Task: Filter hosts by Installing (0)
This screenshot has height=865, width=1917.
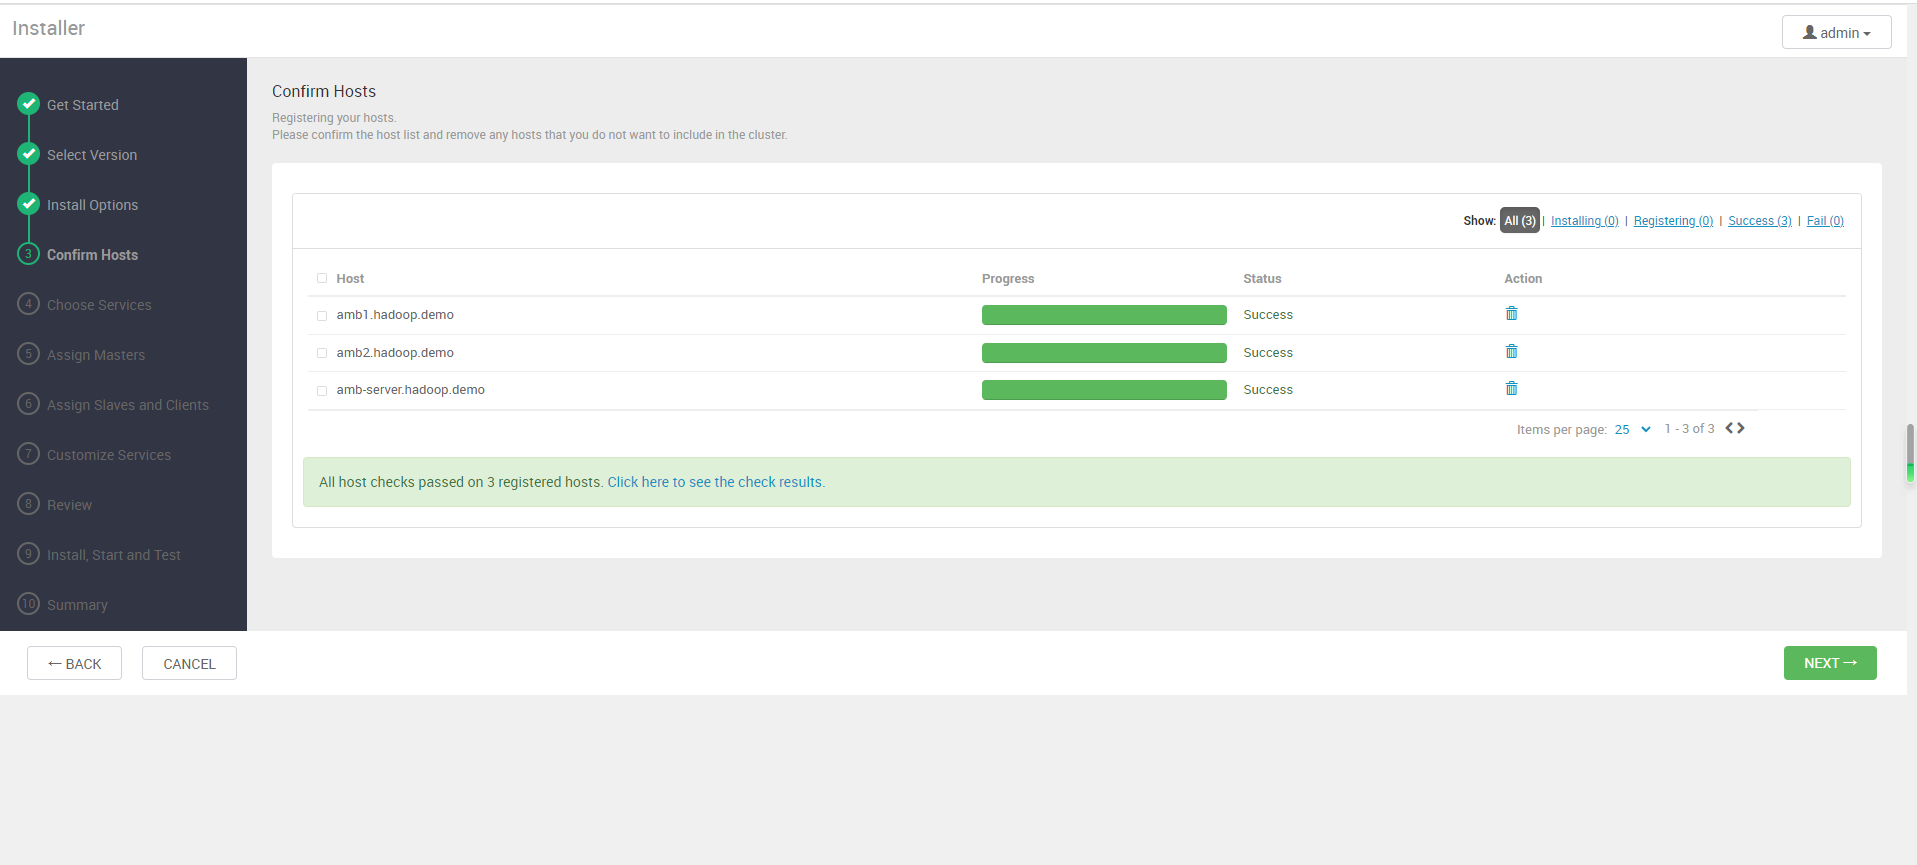Action: click(1584, 221)
